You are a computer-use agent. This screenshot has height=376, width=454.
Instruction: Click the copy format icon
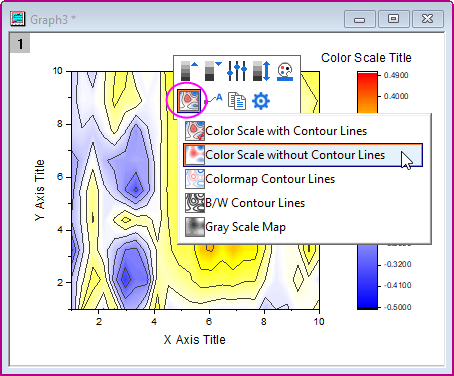point(237,101)
